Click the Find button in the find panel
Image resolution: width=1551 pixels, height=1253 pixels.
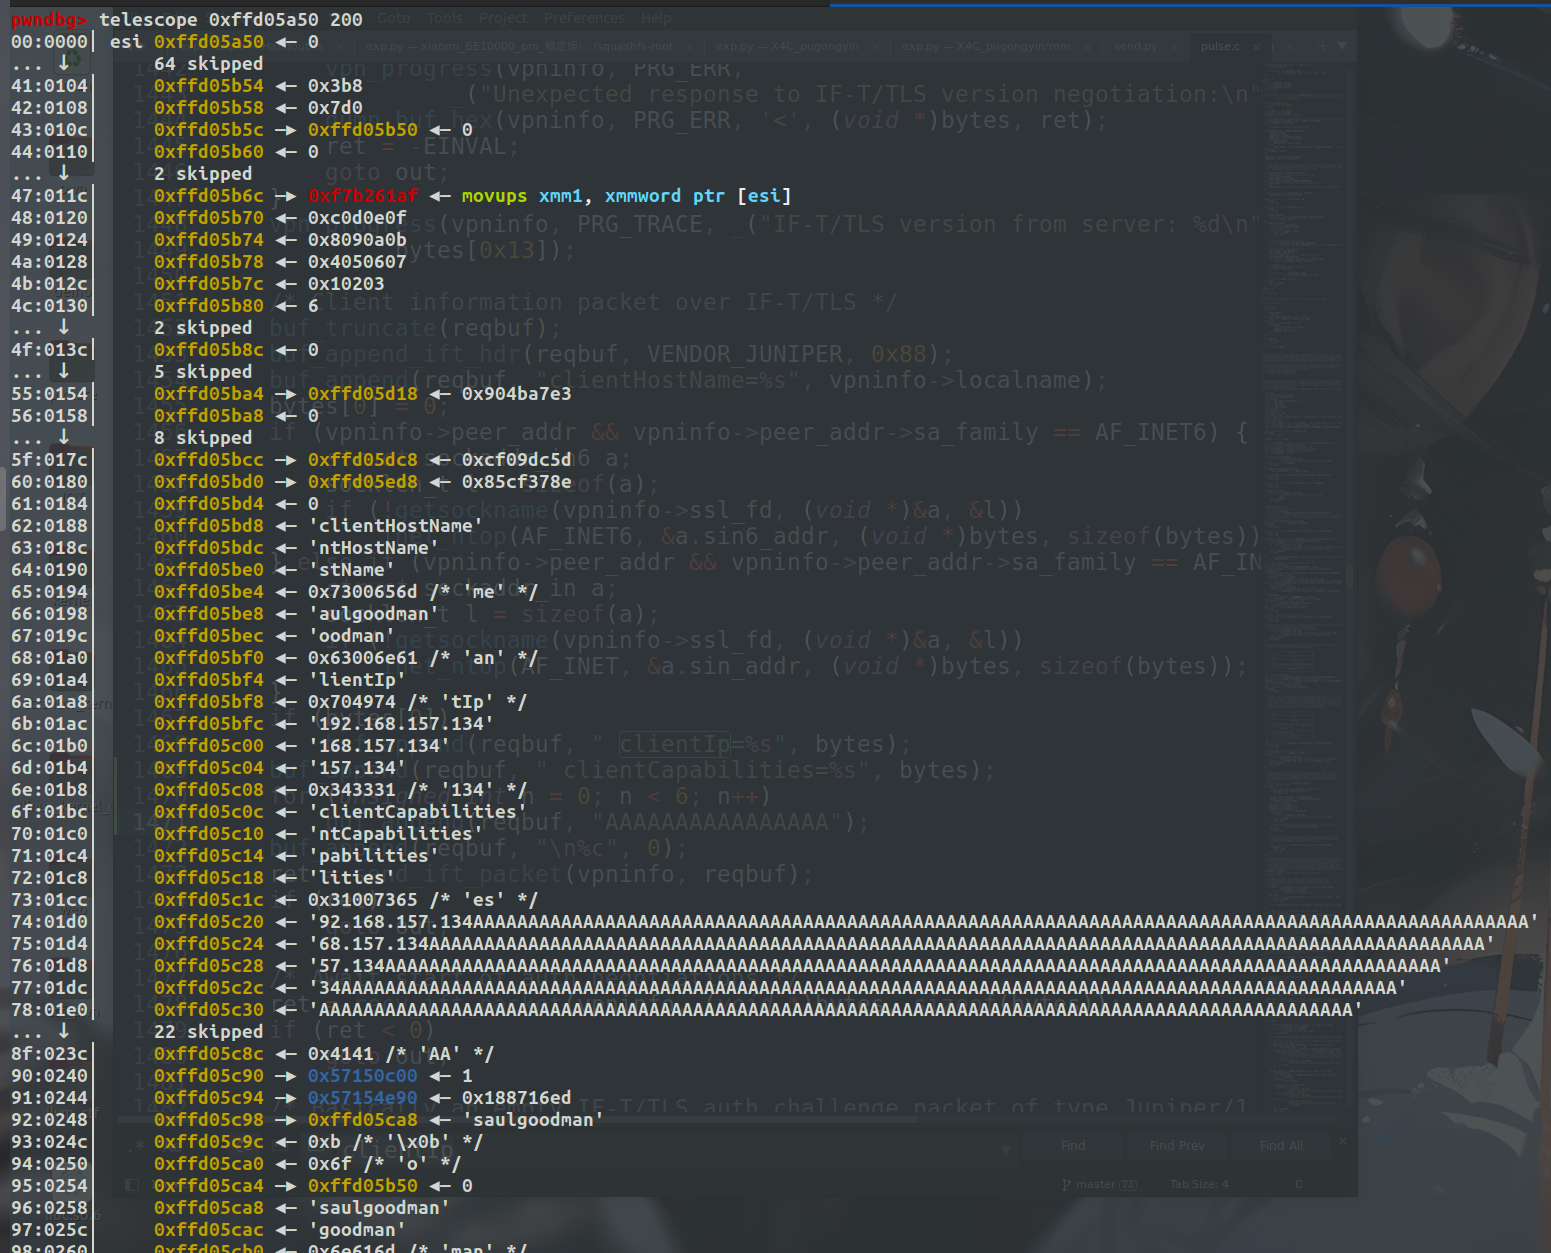tap(1073, 1146)
